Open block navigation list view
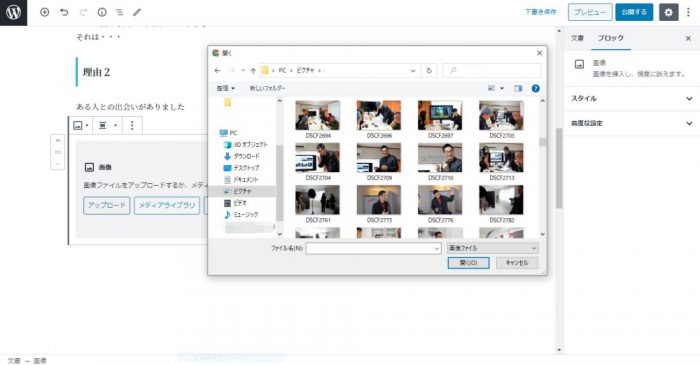The width and height of the screenshot is (700, 365). [x=120, y=12]
